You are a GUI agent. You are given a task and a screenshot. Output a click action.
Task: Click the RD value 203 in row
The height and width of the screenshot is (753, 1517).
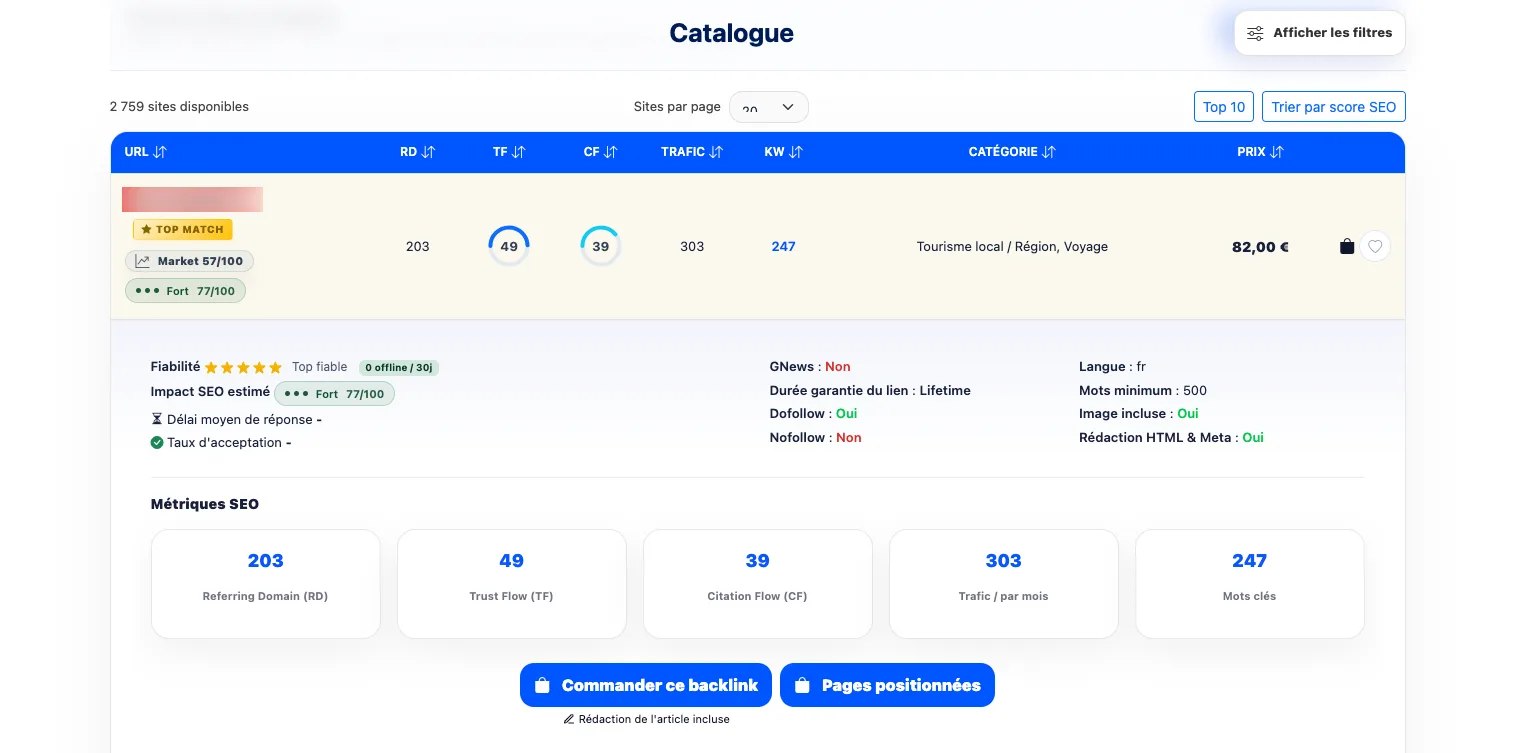tap(417, 246)
